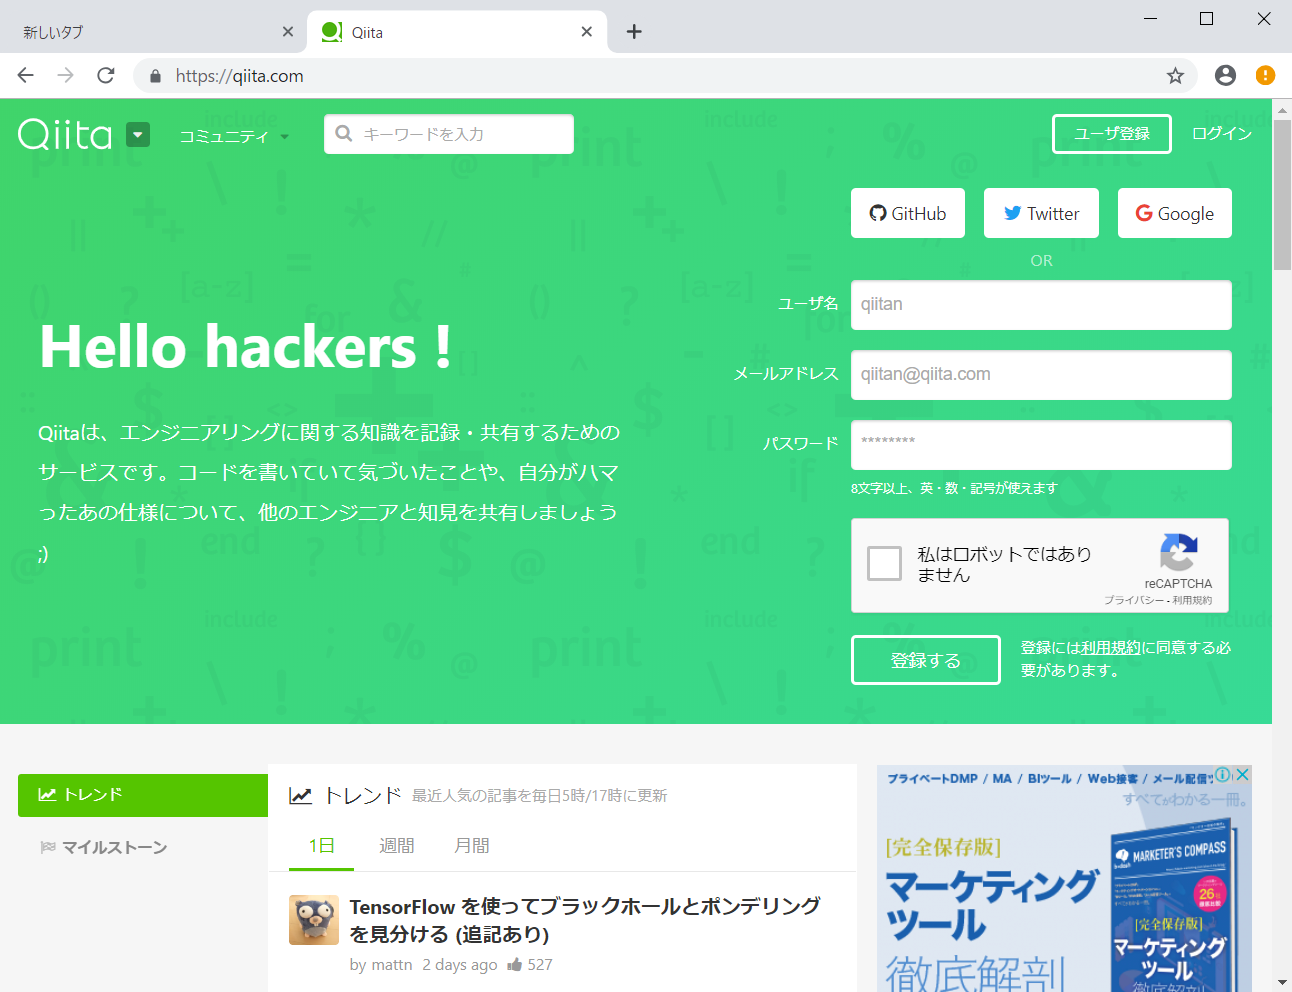Switch to the 週間 trend tab
The image size is (1292, 992).
(x=397, y=845)
